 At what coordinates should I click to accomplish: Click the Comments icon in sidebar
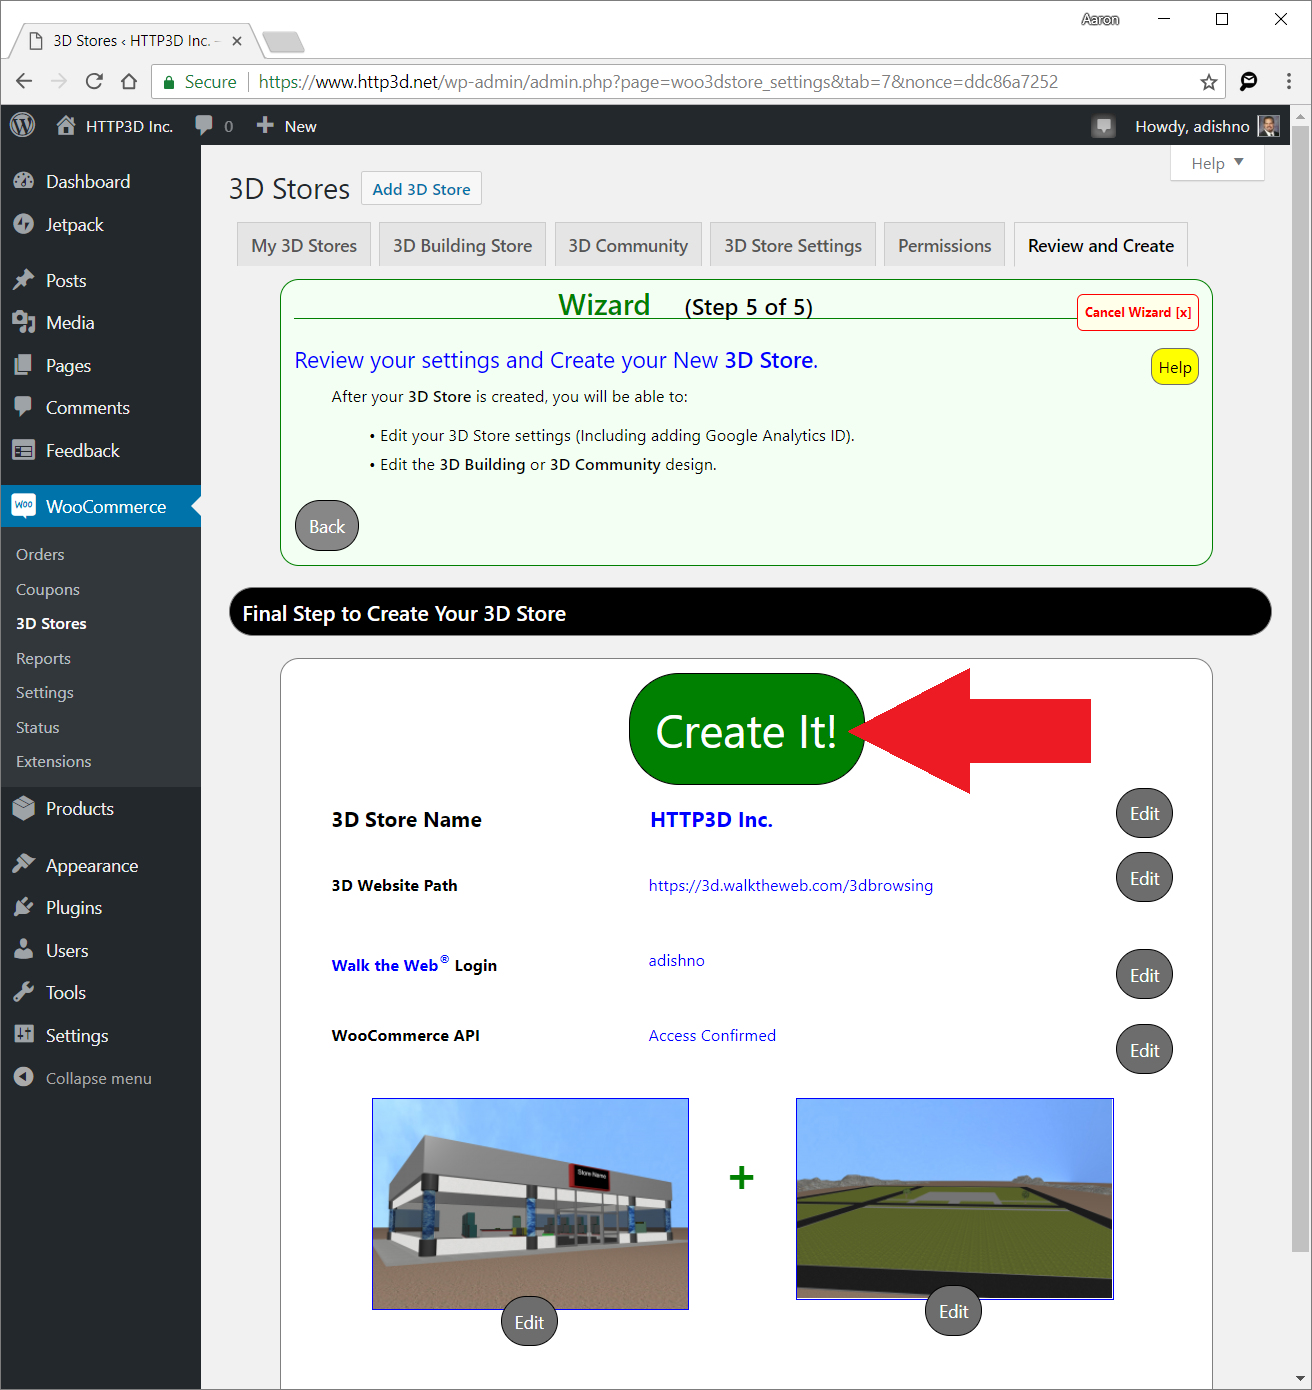click(24, 407)
